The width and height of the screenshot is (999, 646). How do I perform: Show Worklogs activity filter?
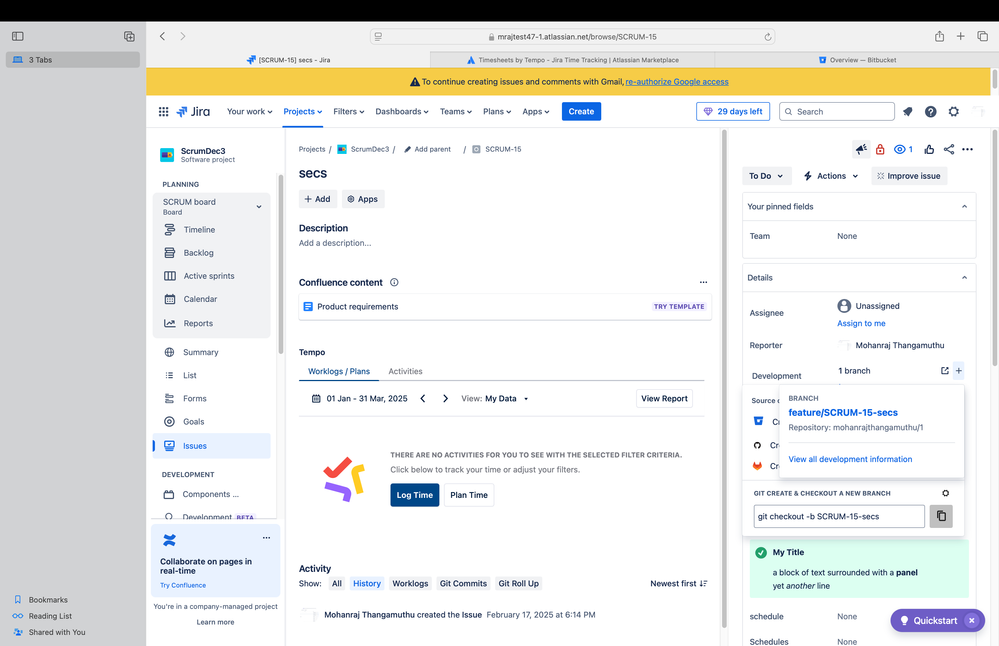(410, 584)
